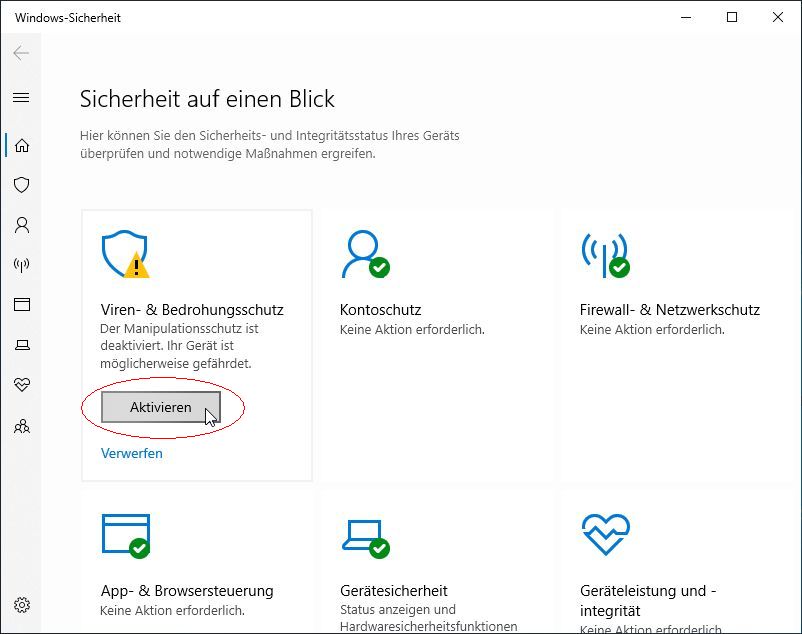This screenshot has width=802, height=634.
Task: Open family options via sidebar people icon
Action: point(21,426)
